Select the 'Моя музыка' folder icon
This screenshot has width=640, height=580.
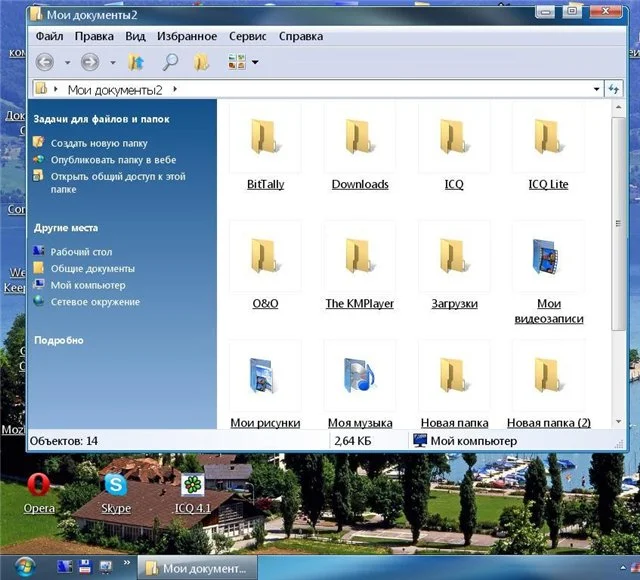coord(359,375)
